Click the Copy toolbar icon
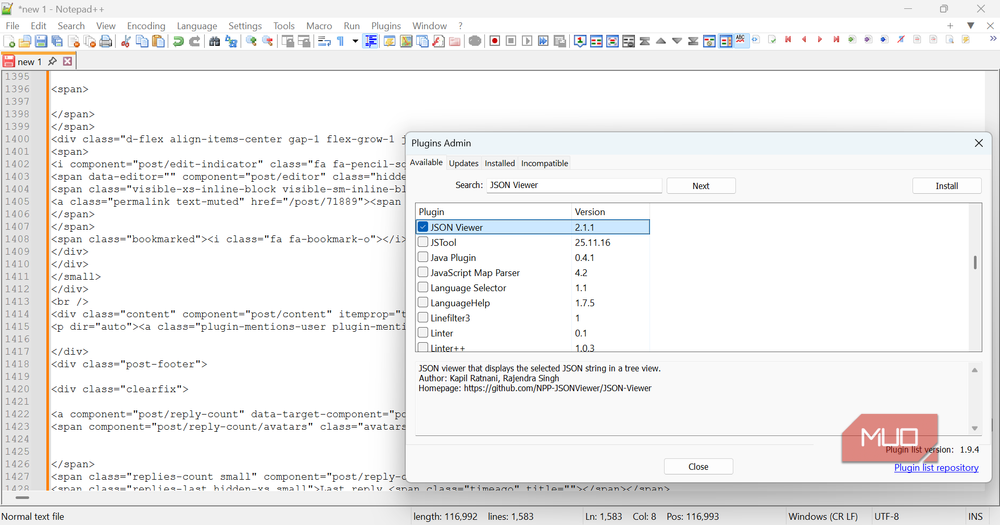Screen dimensions: 1000x525 click(x=142, y=41)
